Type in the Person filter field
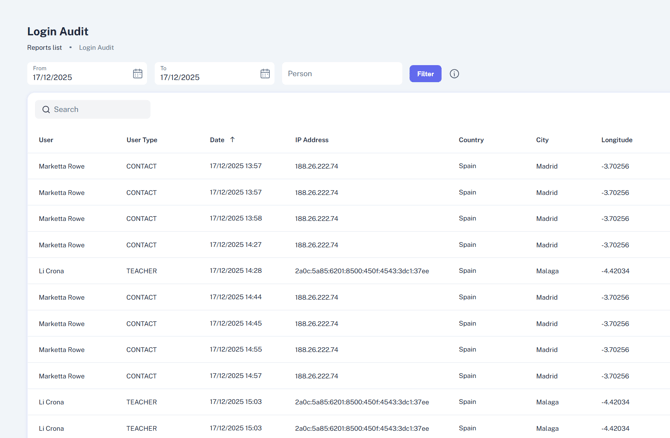The width and height of the screenshot is (670, 438). [341, 74]
